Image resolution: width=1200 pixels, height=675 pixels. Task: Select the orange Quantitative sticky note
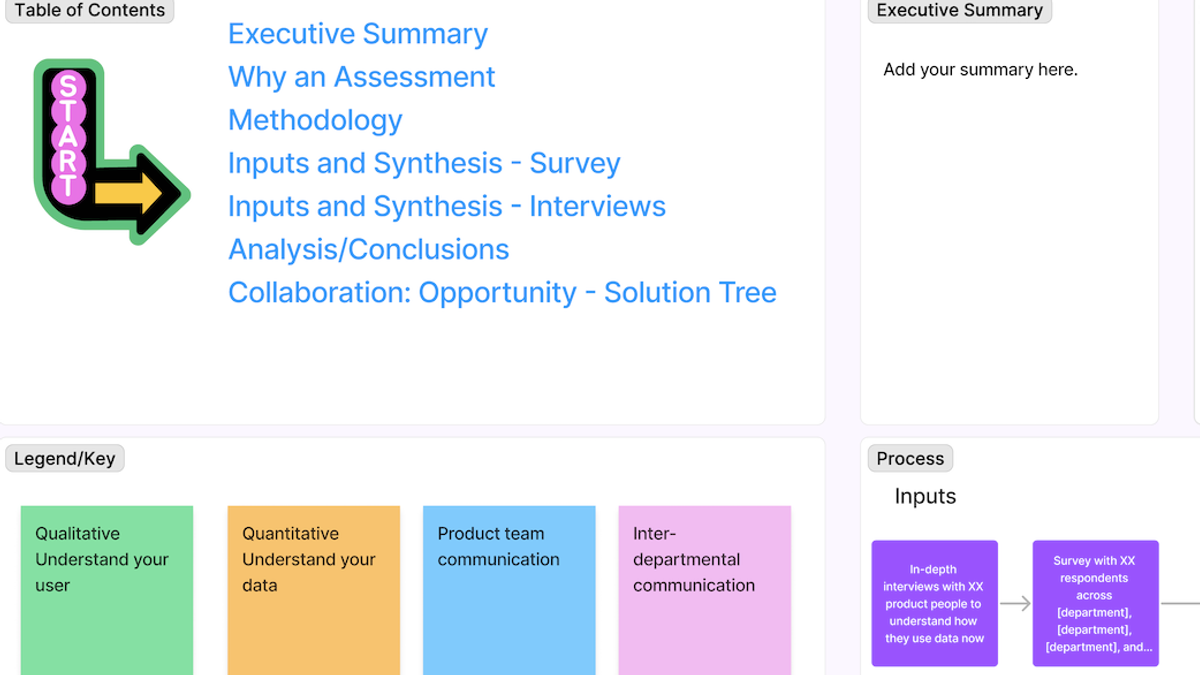[x=313, y=590]
